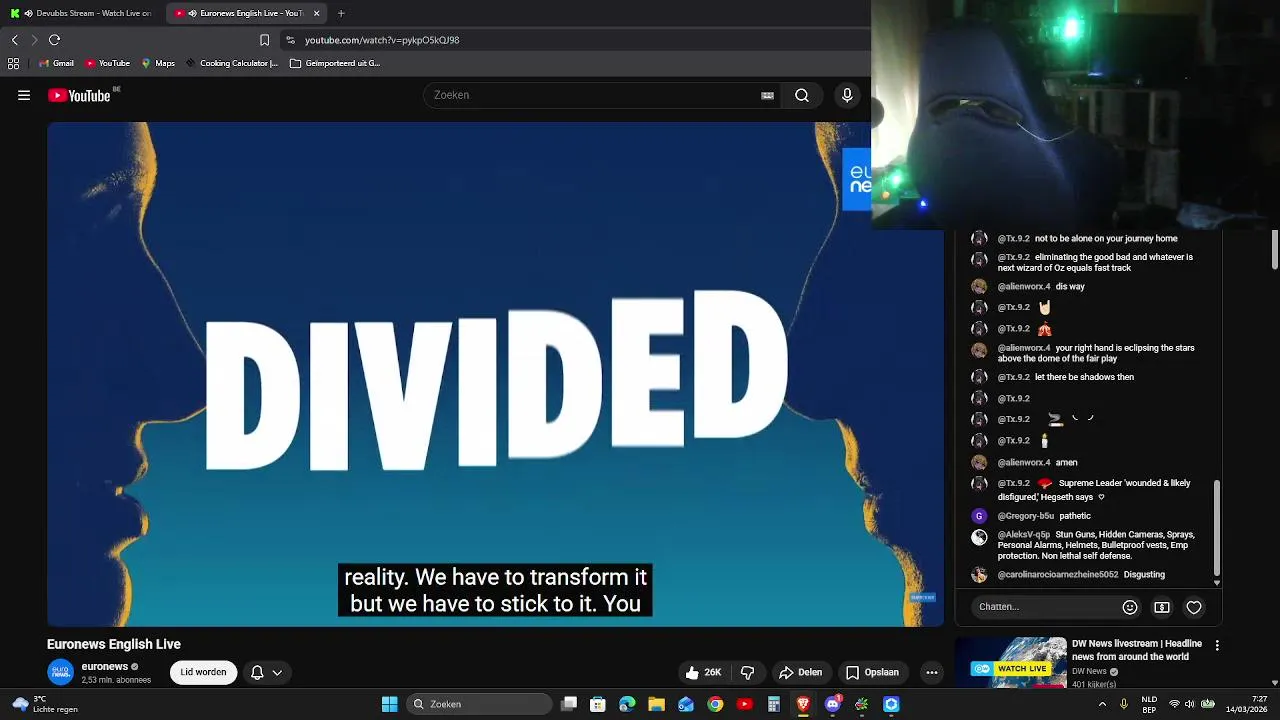Viewport: 1280px width, 720px height.
Task: Click Supreme Leader wounded chat message
Action: (x=1094, y=490)
